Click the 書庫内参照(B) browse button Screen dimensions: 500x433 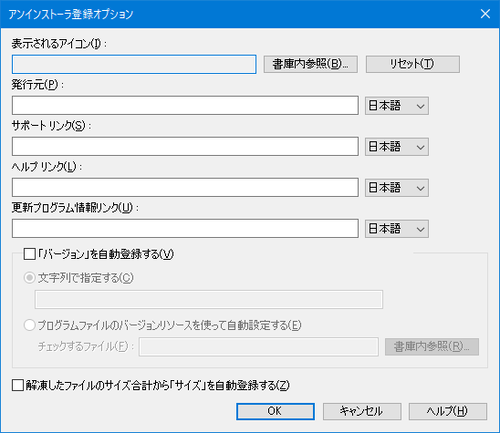click(311, 64)
